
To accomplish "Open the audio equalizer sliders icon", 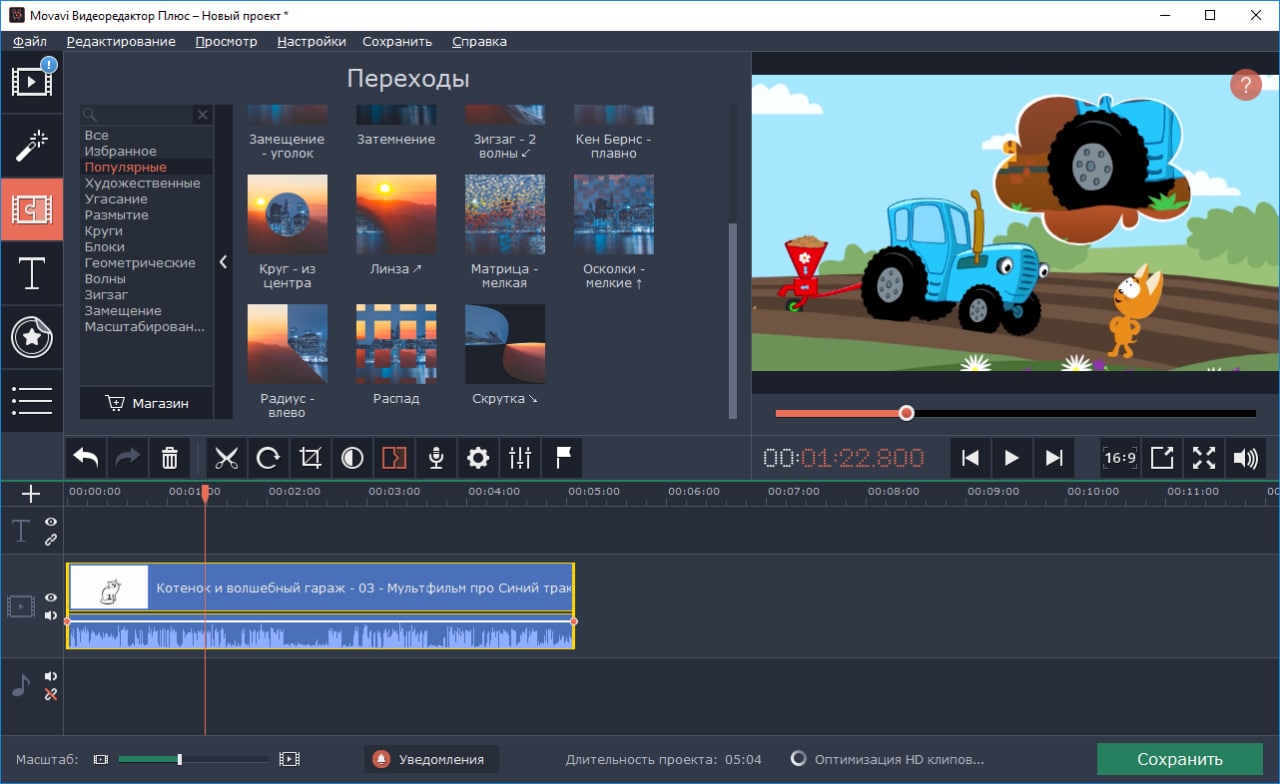I will (520, 459).
